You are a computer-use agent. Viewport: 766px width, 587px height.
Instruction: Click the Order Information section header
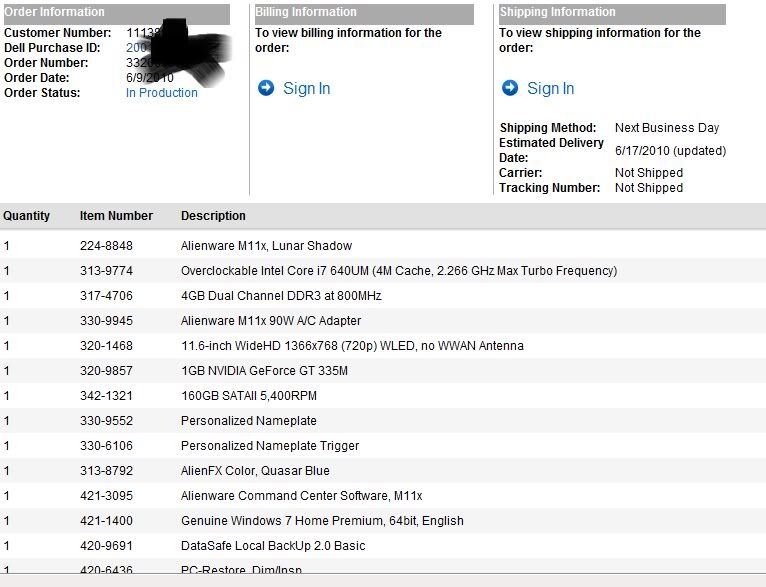[x=54, y=12]
